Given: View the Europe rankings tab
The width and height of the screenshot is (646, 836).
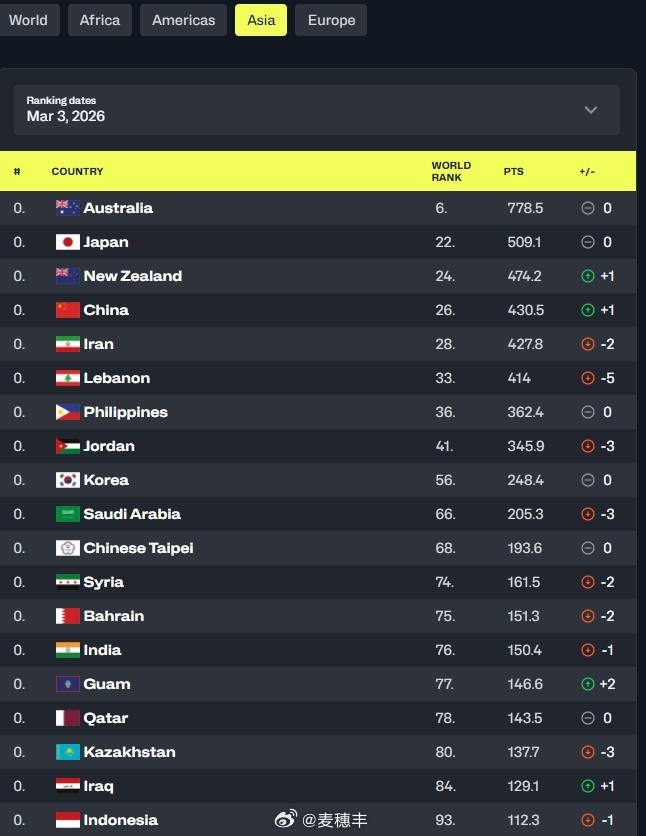Looking at the screenshot, I should point(331,19).
